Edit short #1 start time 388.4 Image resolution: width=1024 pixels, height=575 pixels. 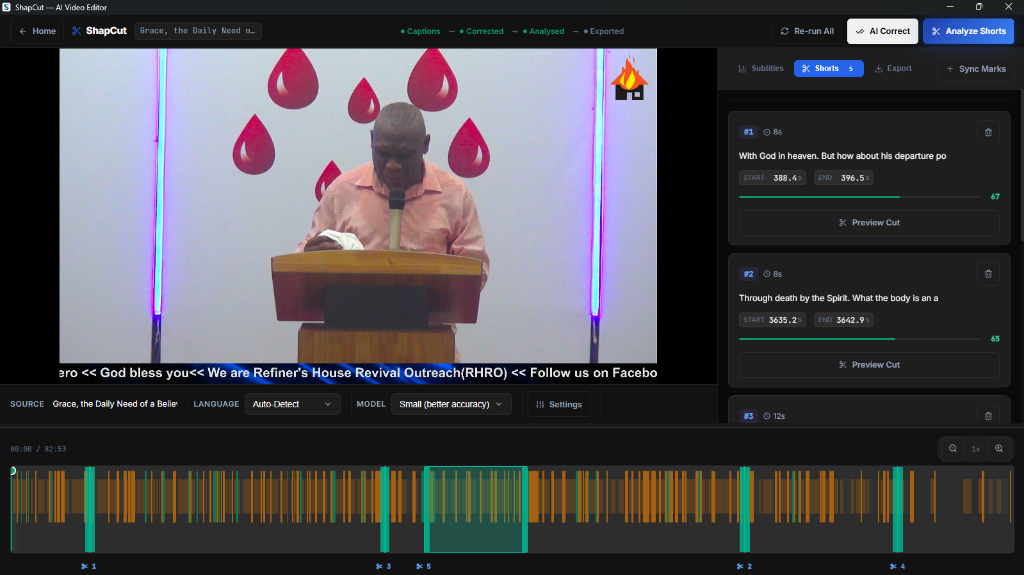pos(772,178)
